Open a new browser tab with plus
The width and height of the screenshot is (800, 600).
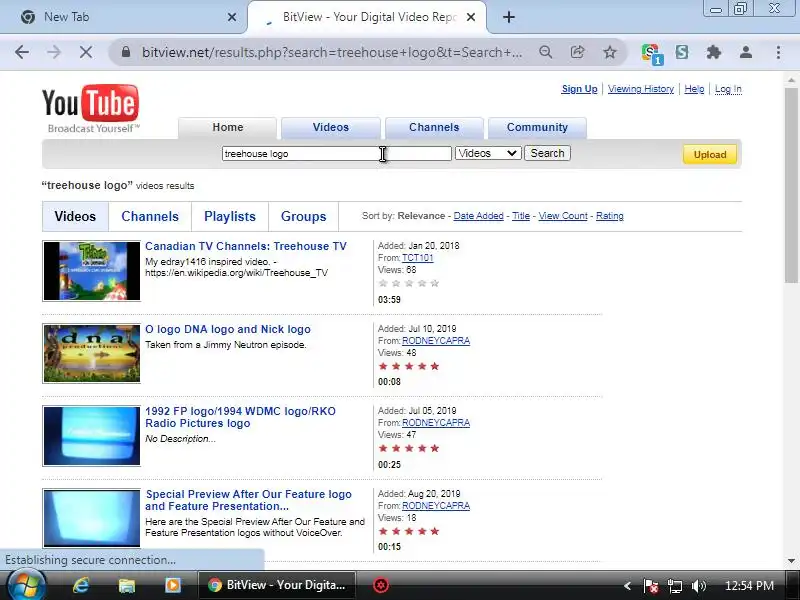509,17
